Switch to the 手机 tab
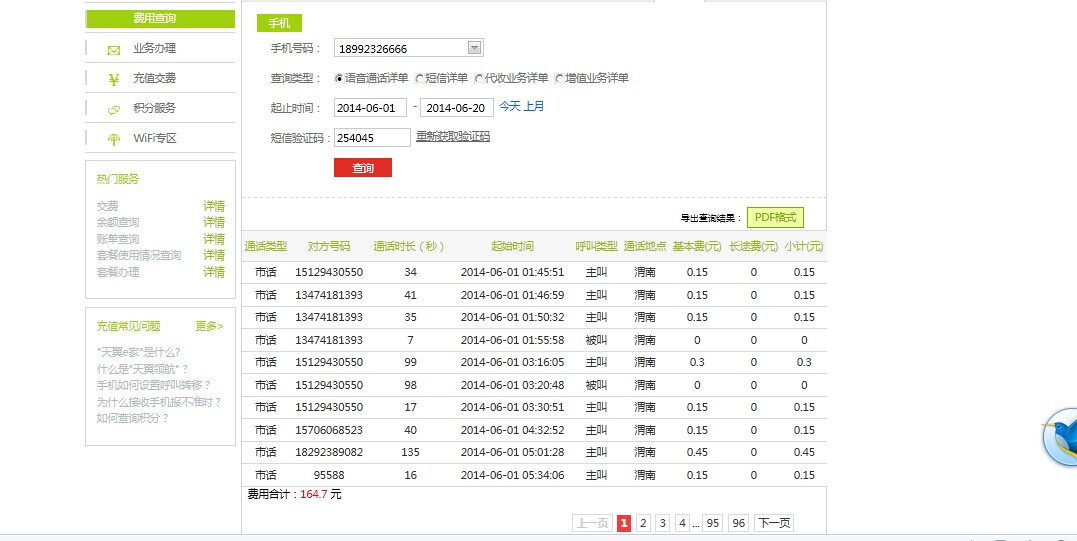This screenshot has height=541, width=1077. 279,23
